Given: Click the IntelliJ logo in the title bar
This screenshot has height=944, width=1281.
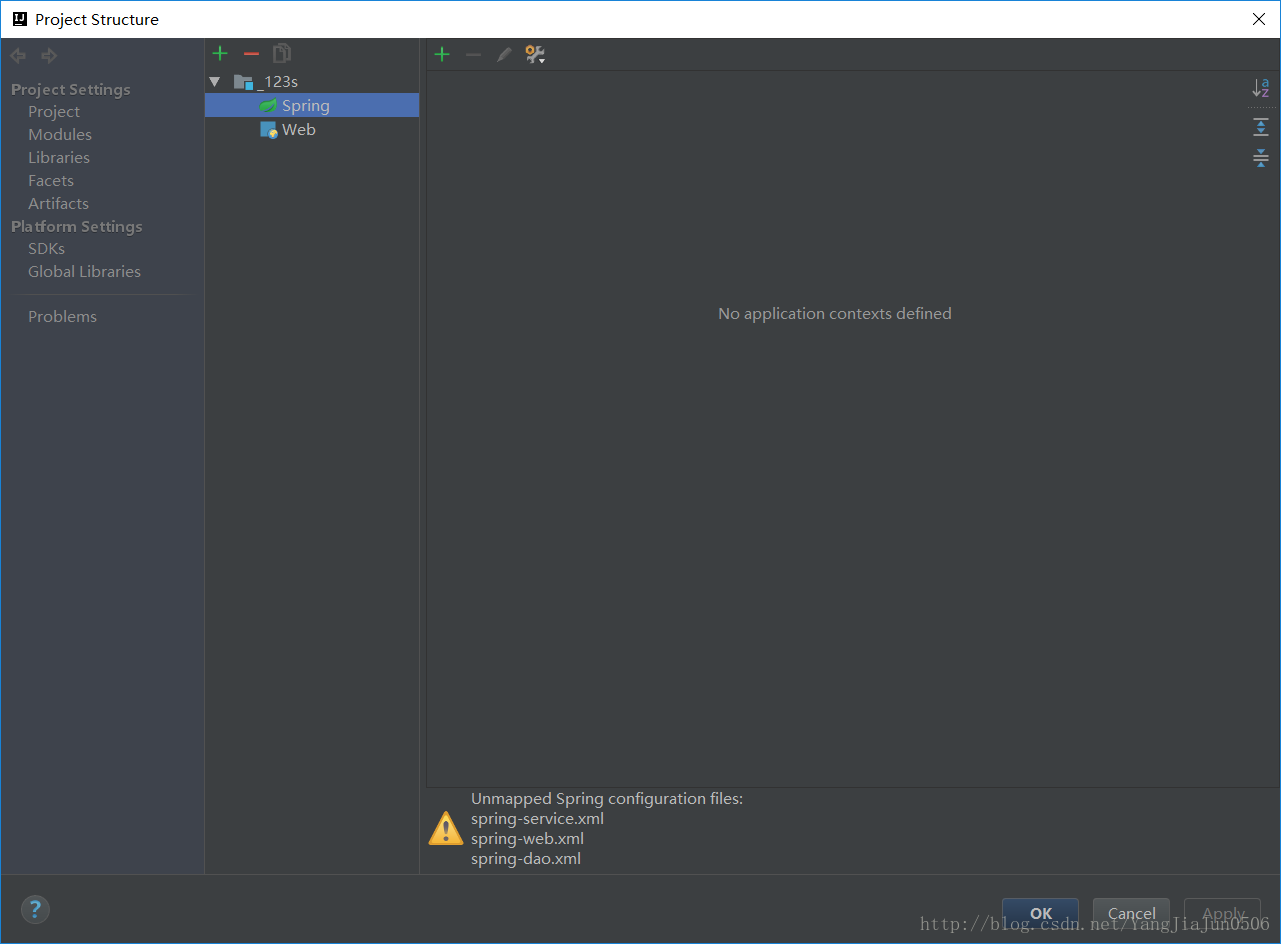Looking at the screenshot, I should [19, 19].
